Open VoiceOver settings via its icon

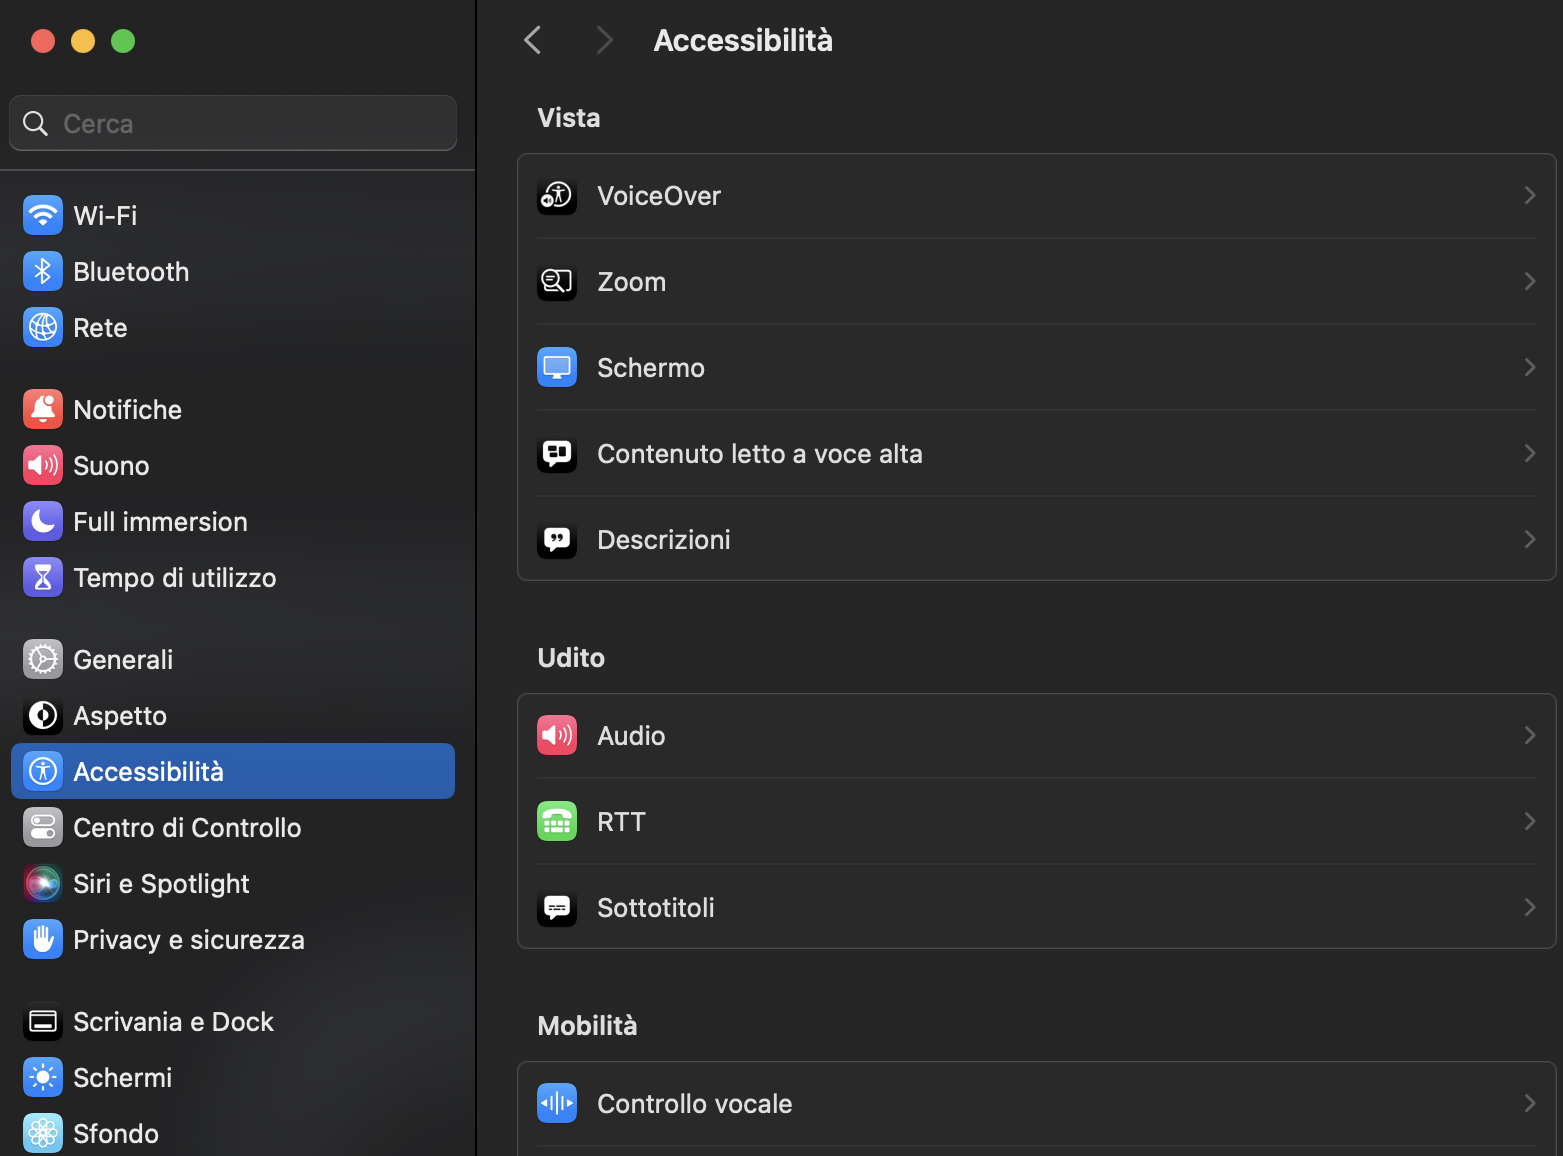click(557, 196)
